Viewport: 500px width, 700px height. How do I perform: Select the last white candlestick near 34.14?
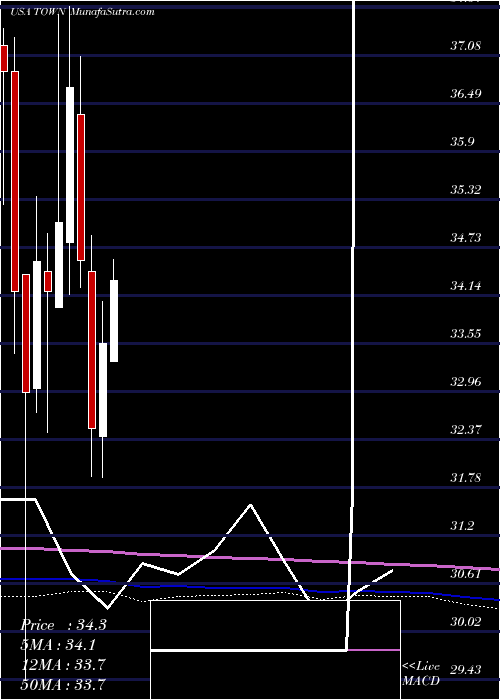coord(114,321)
